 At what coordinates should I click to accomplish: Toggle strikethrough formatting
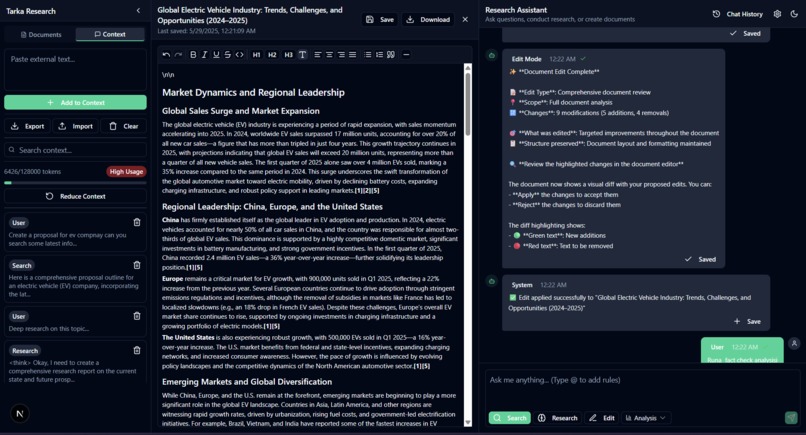(228, 55)
